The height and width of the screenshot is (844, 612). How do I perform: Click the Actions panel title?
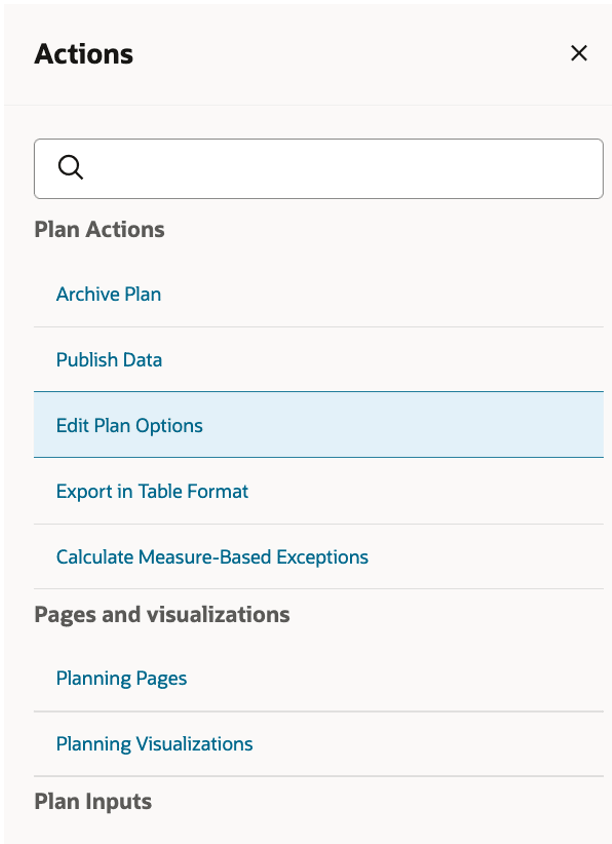(84, 54)
